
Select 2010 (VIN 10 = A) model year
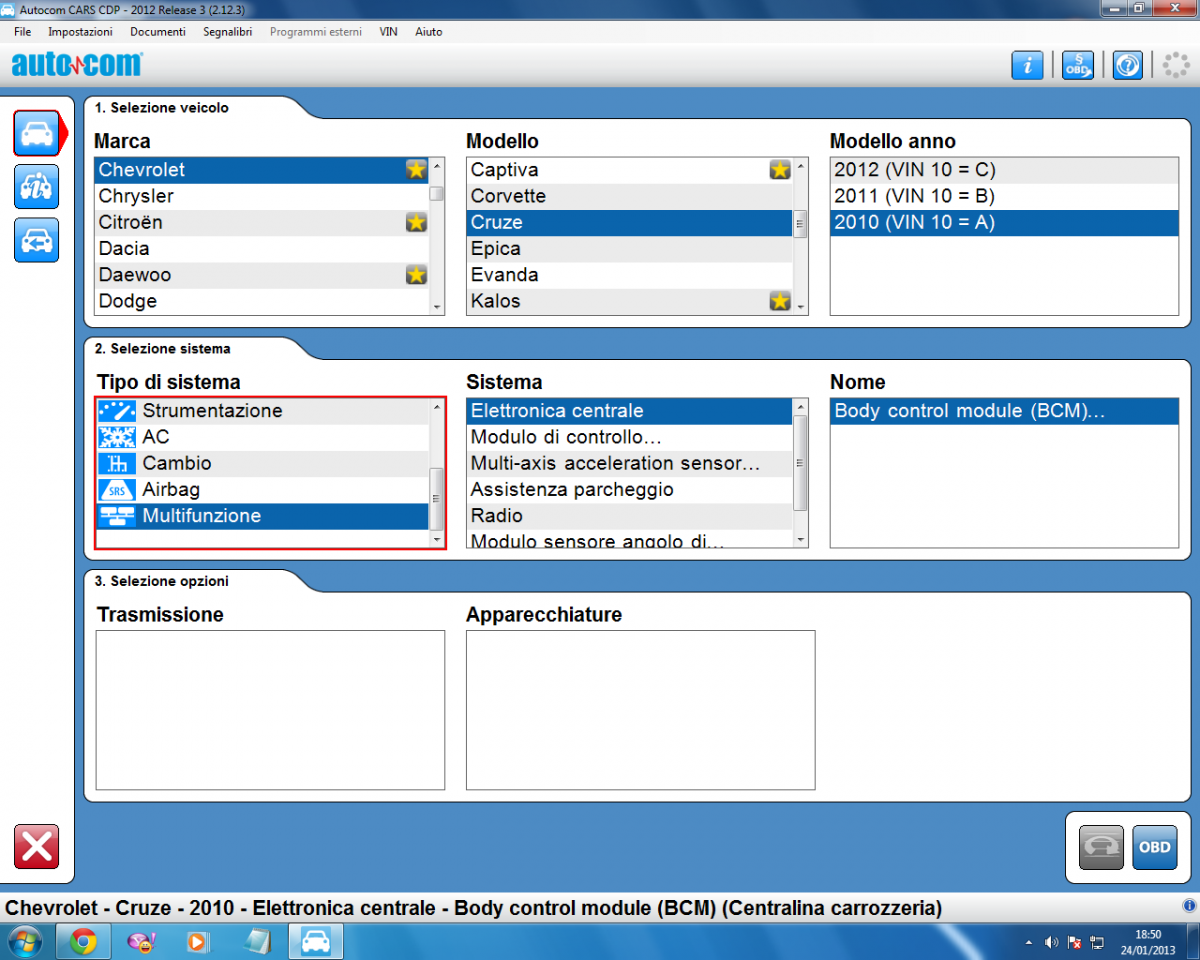coord(1004,222)
